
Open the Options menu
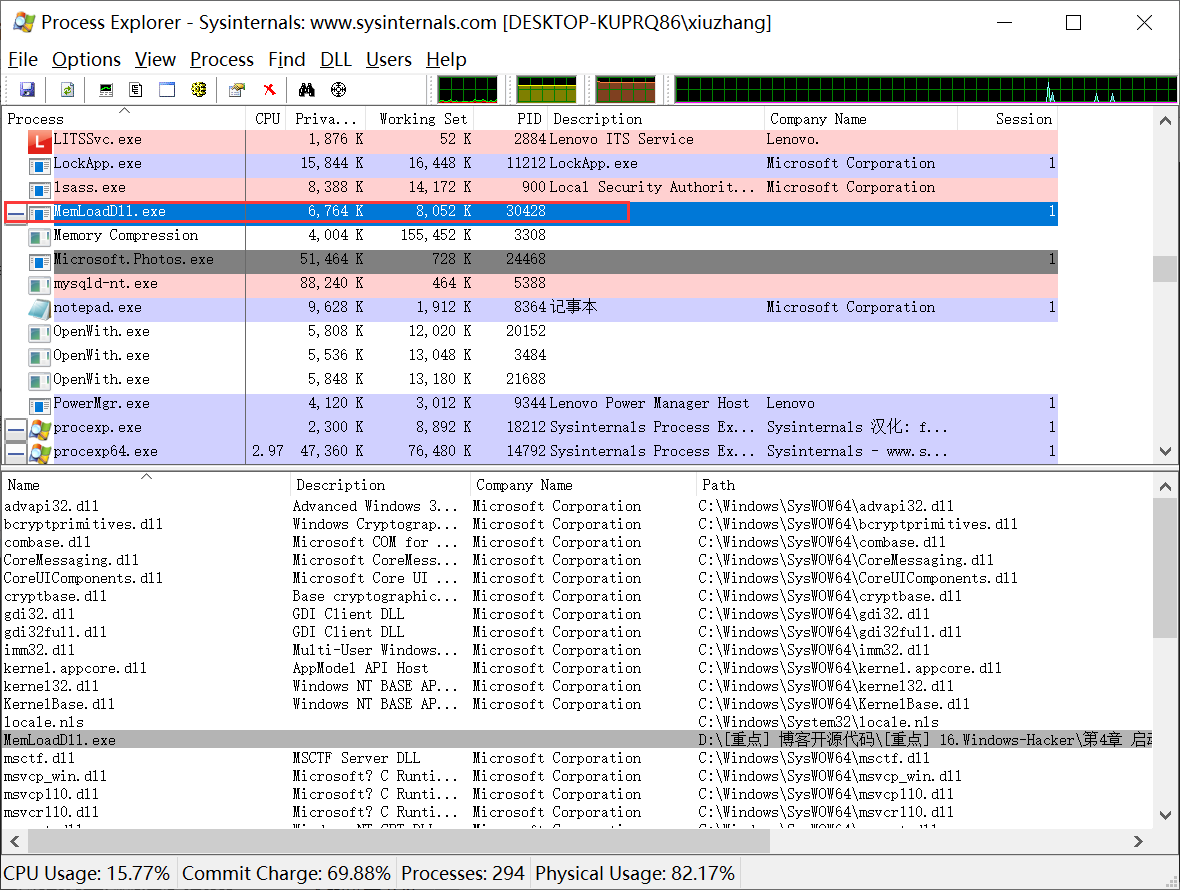[87, 59]
